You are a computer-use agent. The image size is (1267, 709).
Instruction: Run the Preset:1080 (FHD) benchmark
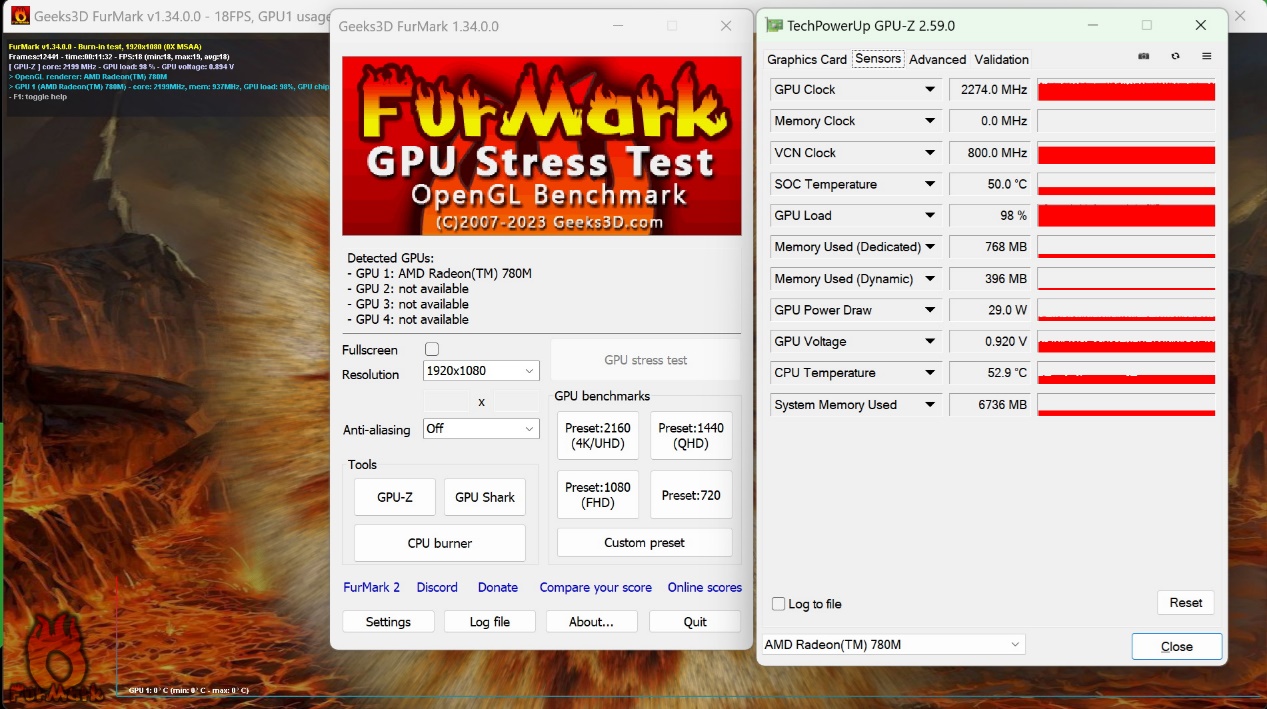[x=598, y=495]
